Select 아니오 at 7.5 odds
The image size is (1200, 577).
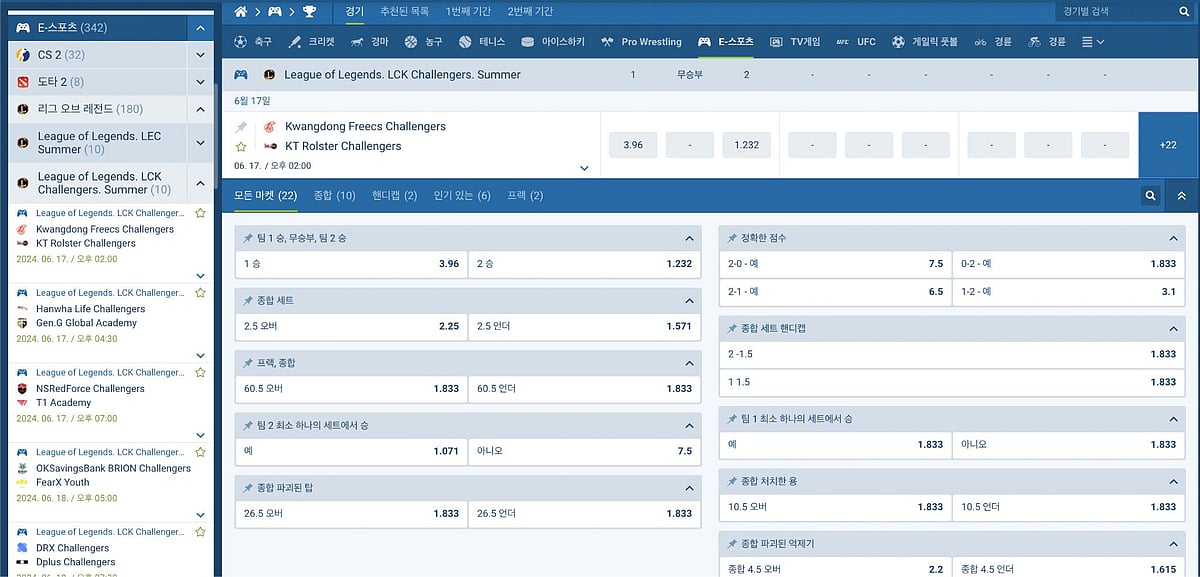pos(584,451)
